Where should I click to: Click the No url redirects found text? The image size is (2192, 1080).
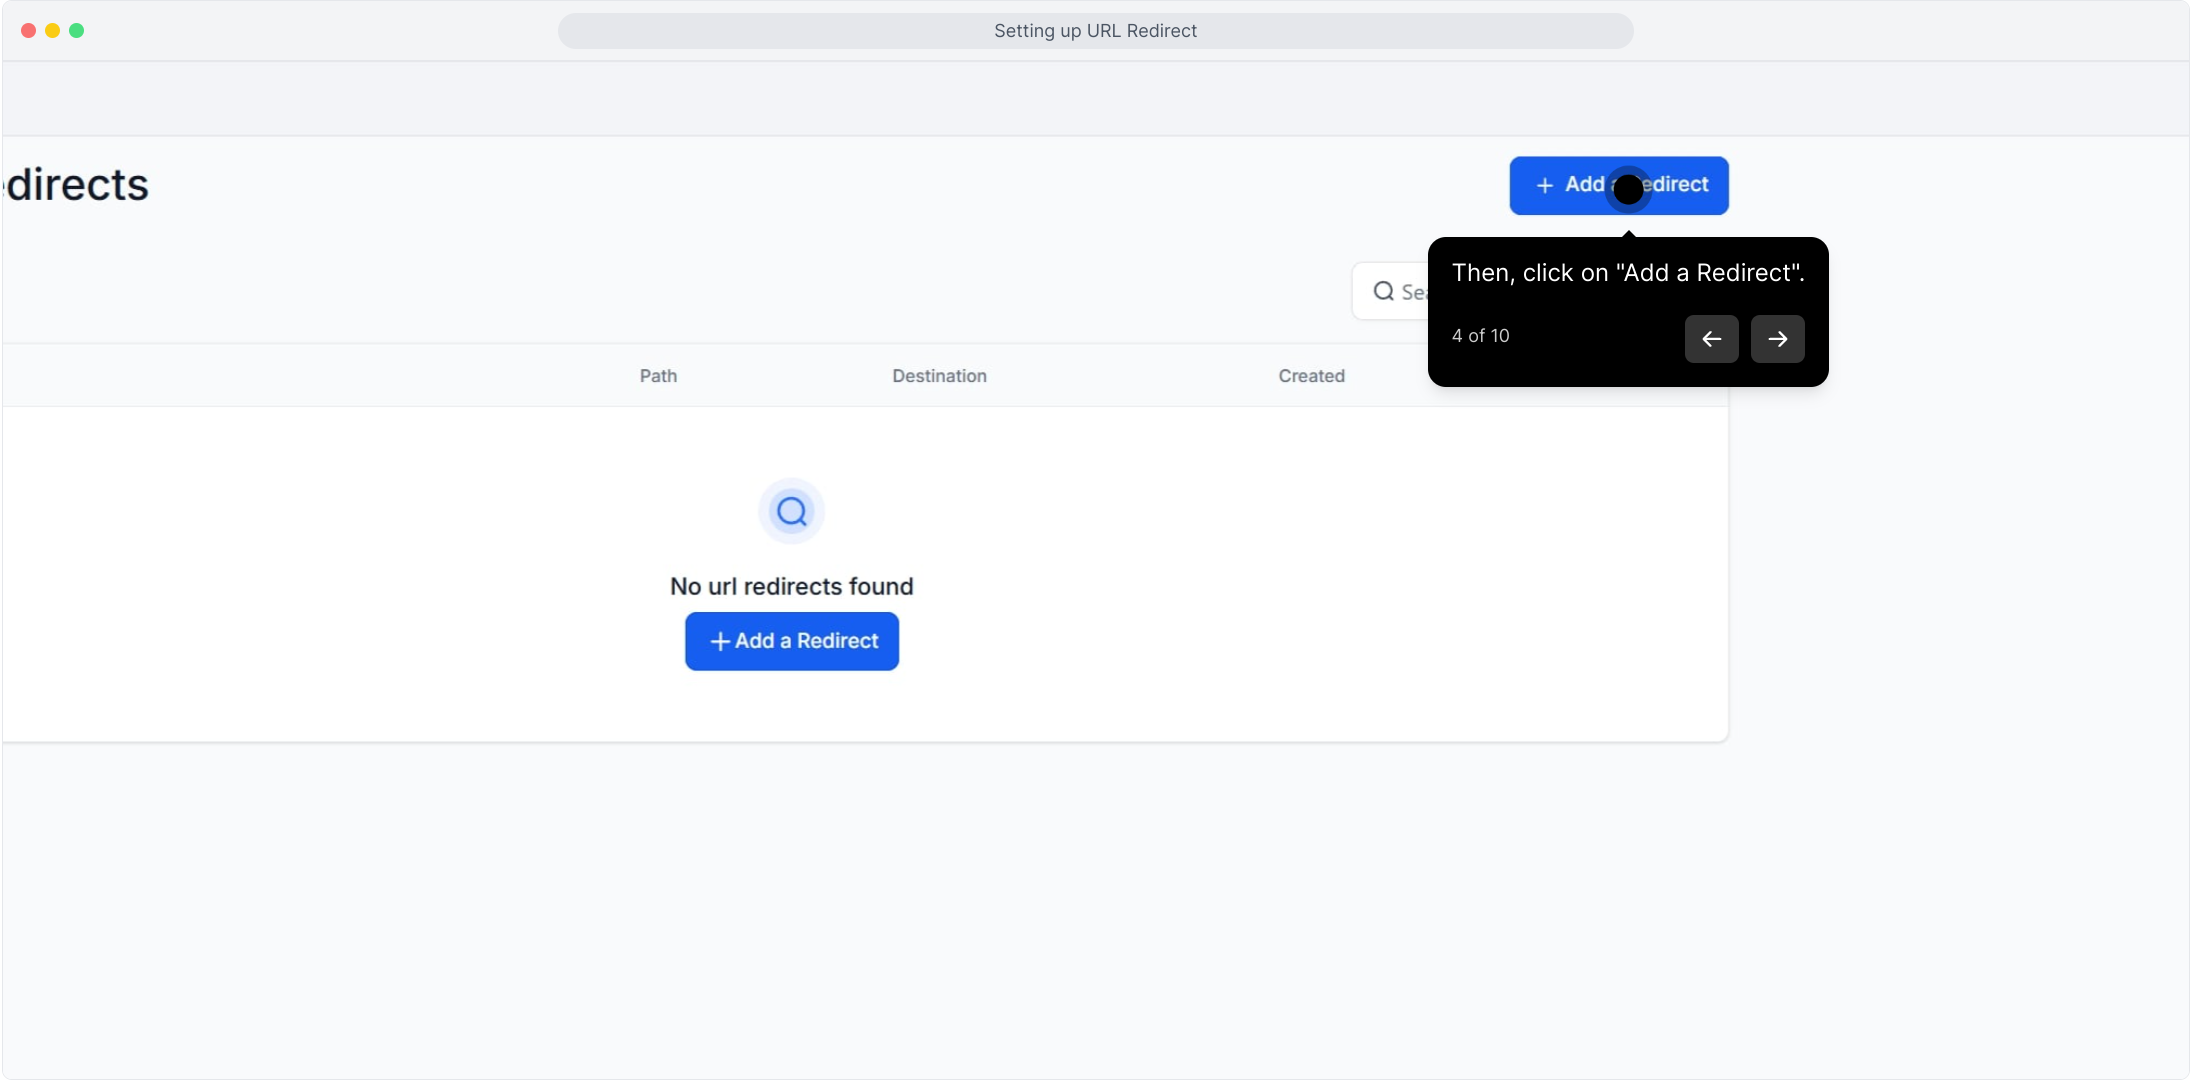[791, 586]
